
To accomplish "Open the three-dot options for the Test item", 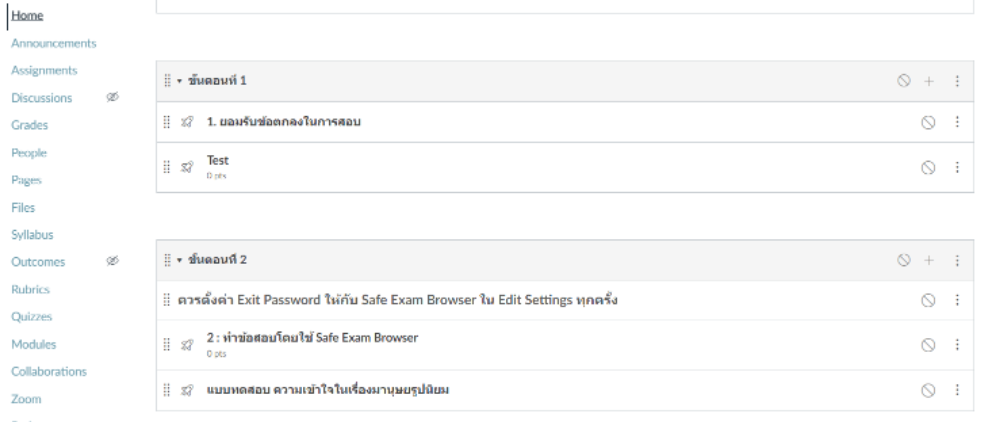I will coord(957,167).
